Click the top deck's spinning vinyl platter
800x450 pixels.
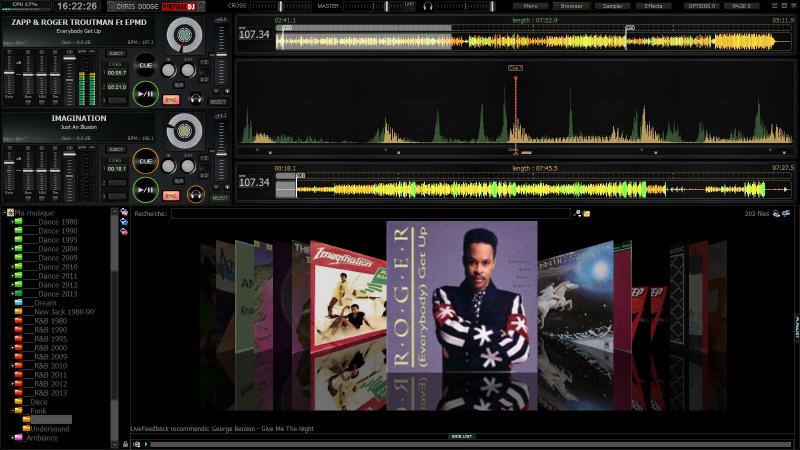tap(184, 36)
